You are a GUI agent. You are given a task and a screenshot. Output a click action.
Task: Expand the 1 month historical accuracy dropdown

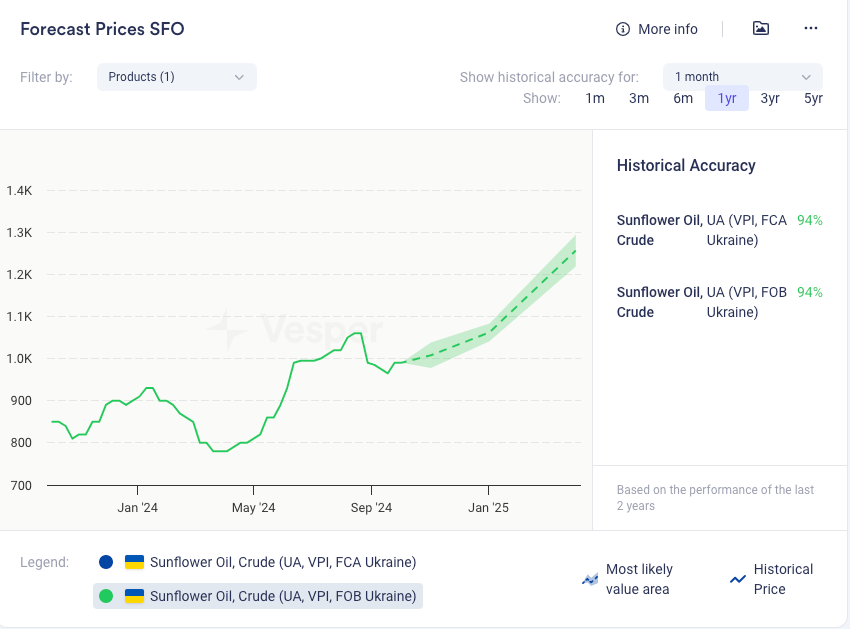tap(742, 77)
